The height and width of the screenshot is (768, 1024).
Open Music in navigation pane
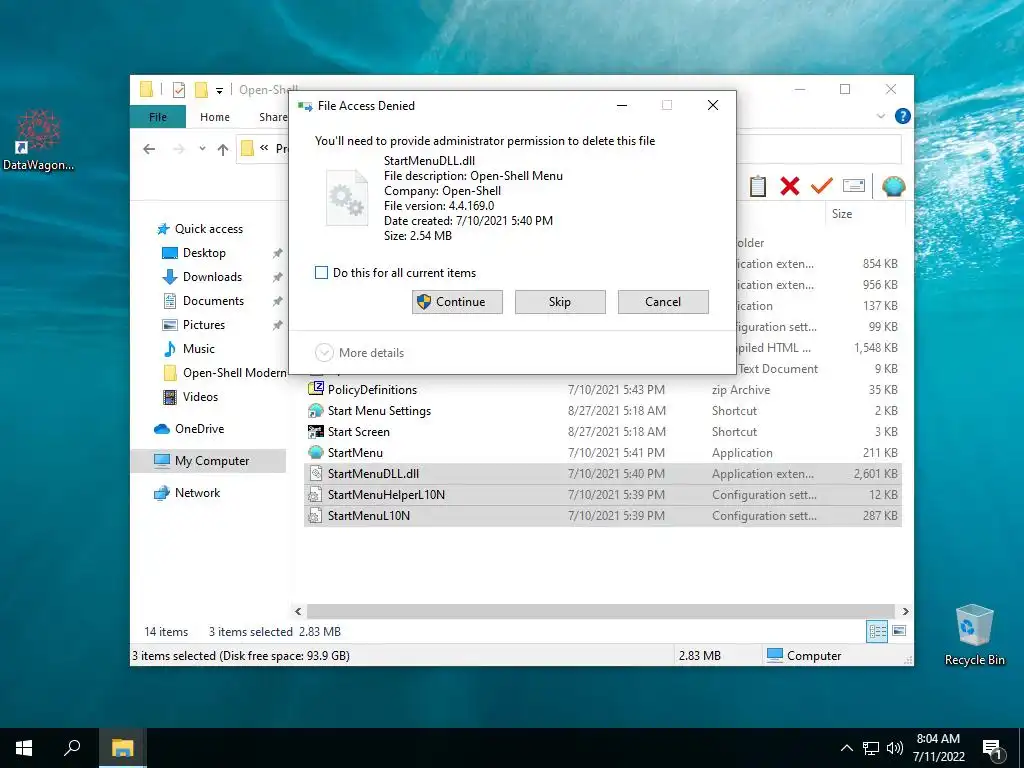[188, 349]
